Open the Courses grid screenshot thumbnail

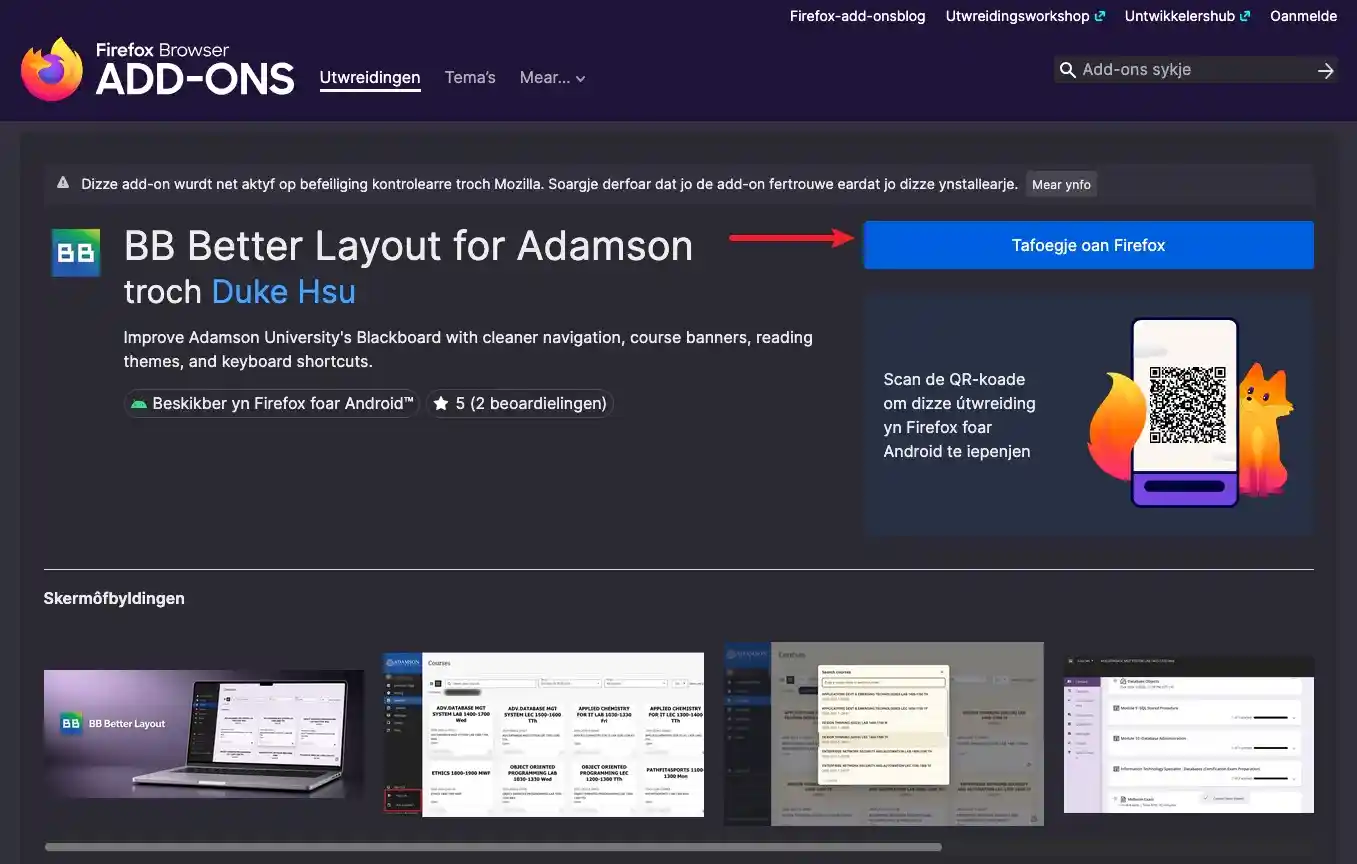[x=544, y=734]
